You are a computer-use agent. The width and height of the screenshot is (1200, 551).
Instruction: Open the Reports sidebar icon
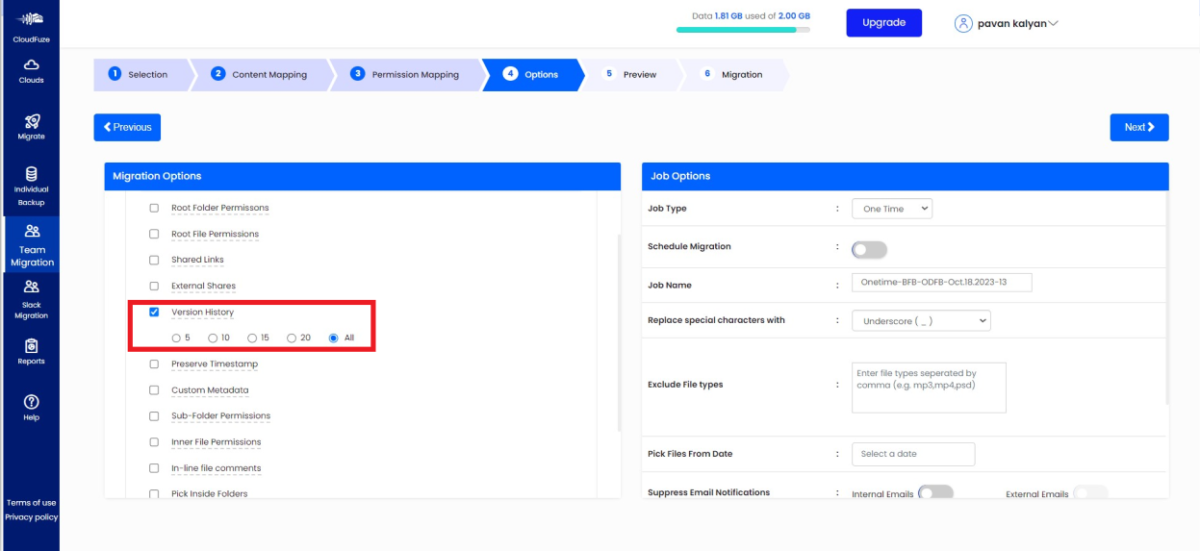(x=31, y=346)
